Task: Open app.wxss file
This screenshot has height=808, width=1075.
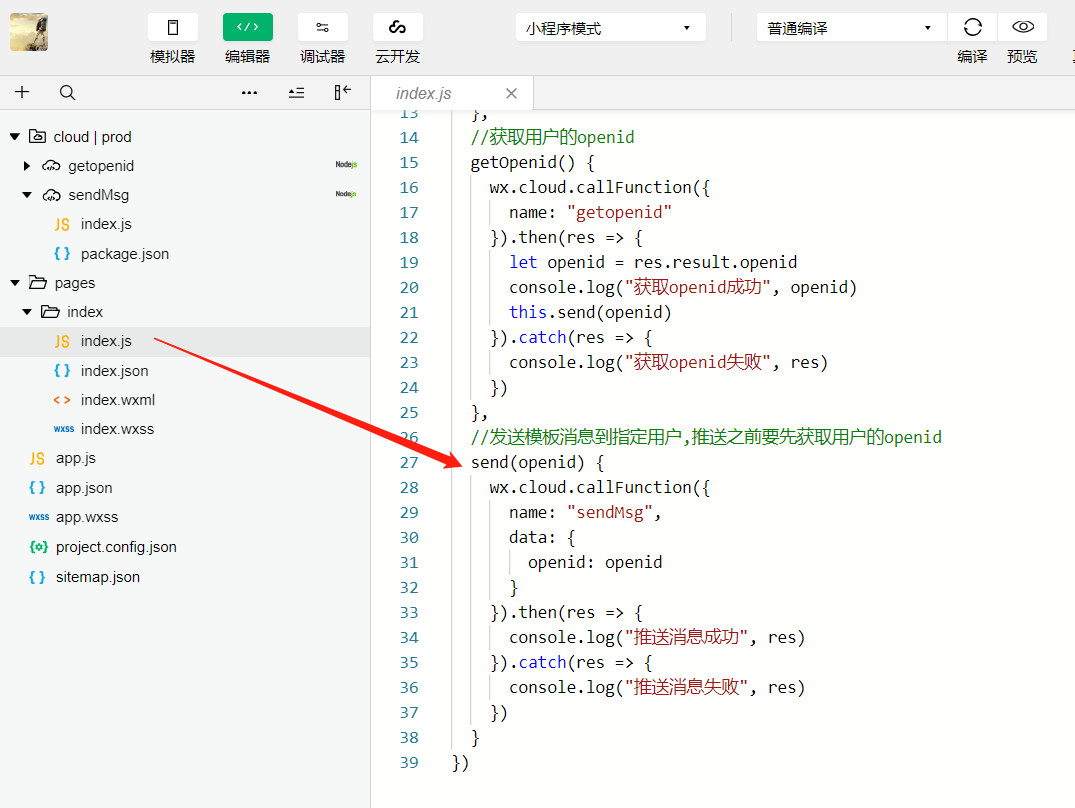Action: click(86, 517)
